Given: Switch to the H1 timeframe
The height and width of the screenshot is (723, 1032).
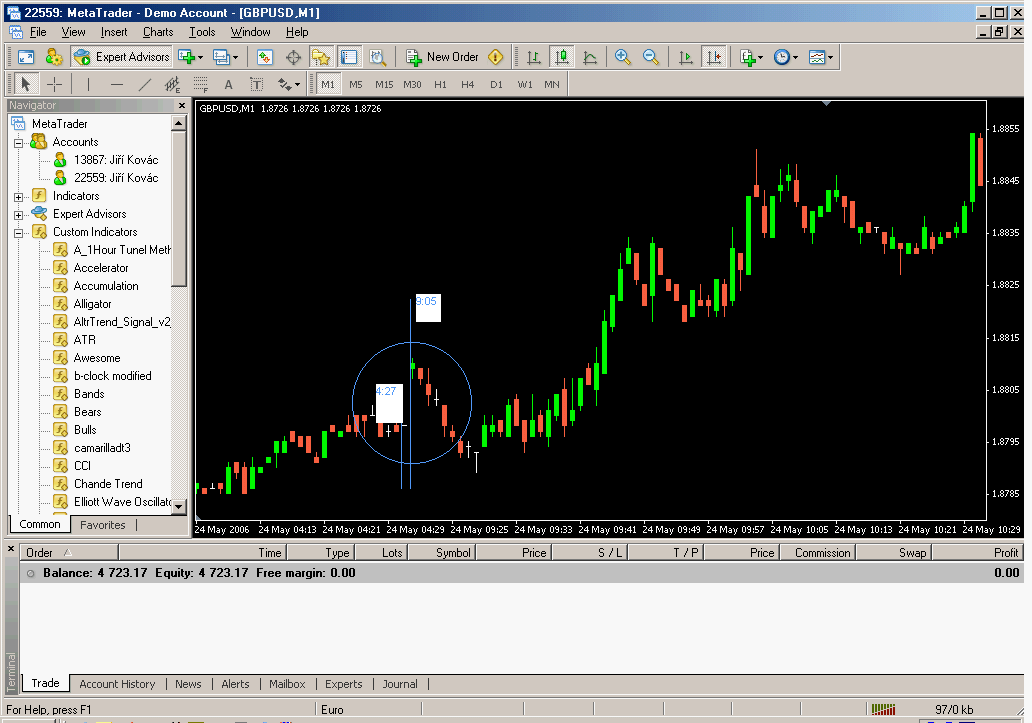Looking at the screenshot, I should coord(440,84).
